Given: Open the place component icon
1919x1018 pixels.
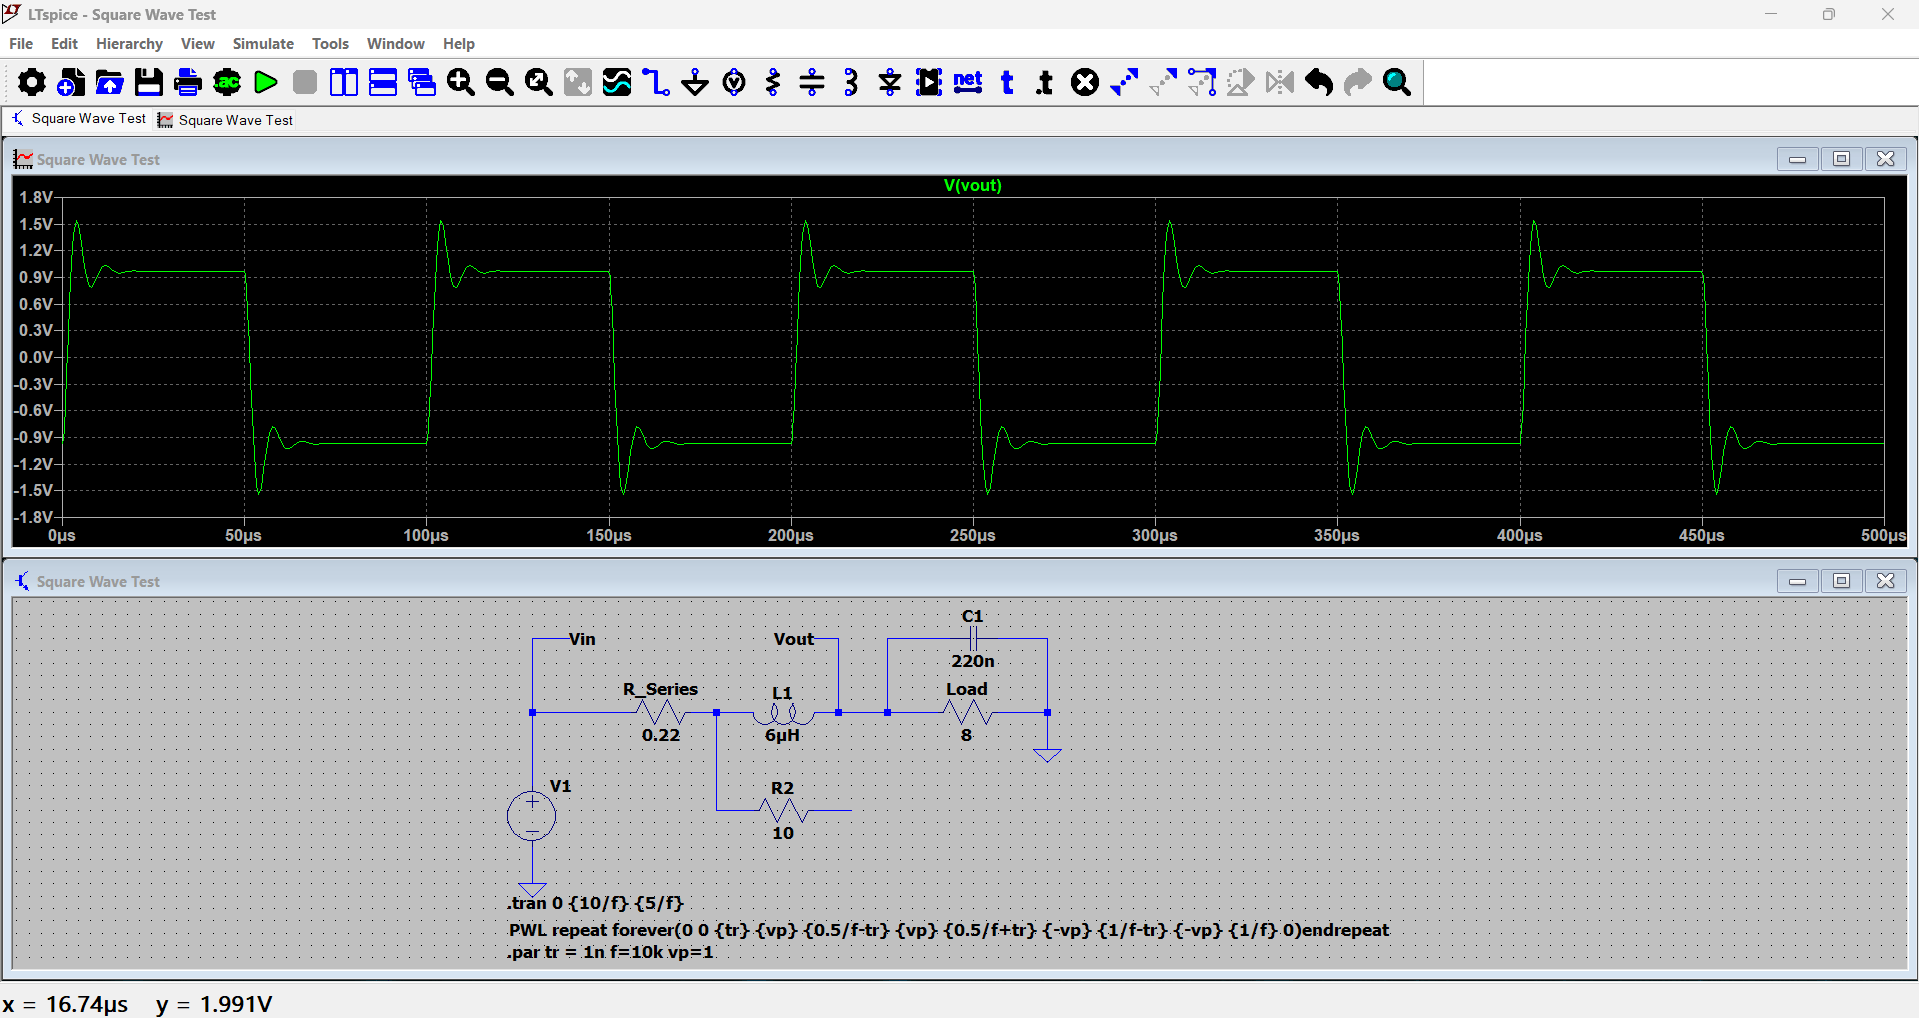Looking at the screenshot, I should tap(929, 82).
